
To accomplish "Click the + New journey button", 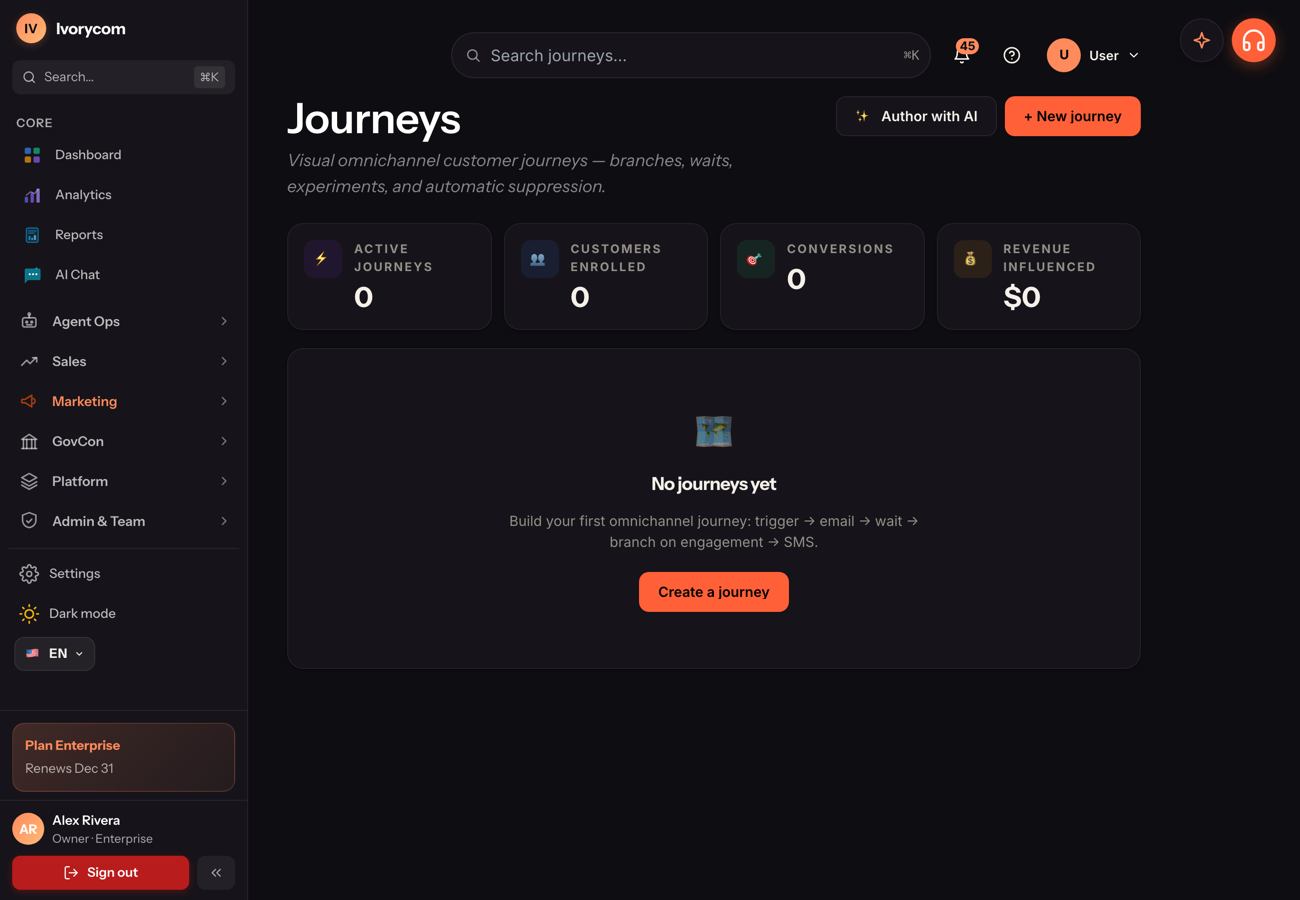I will click(1072, 116).
